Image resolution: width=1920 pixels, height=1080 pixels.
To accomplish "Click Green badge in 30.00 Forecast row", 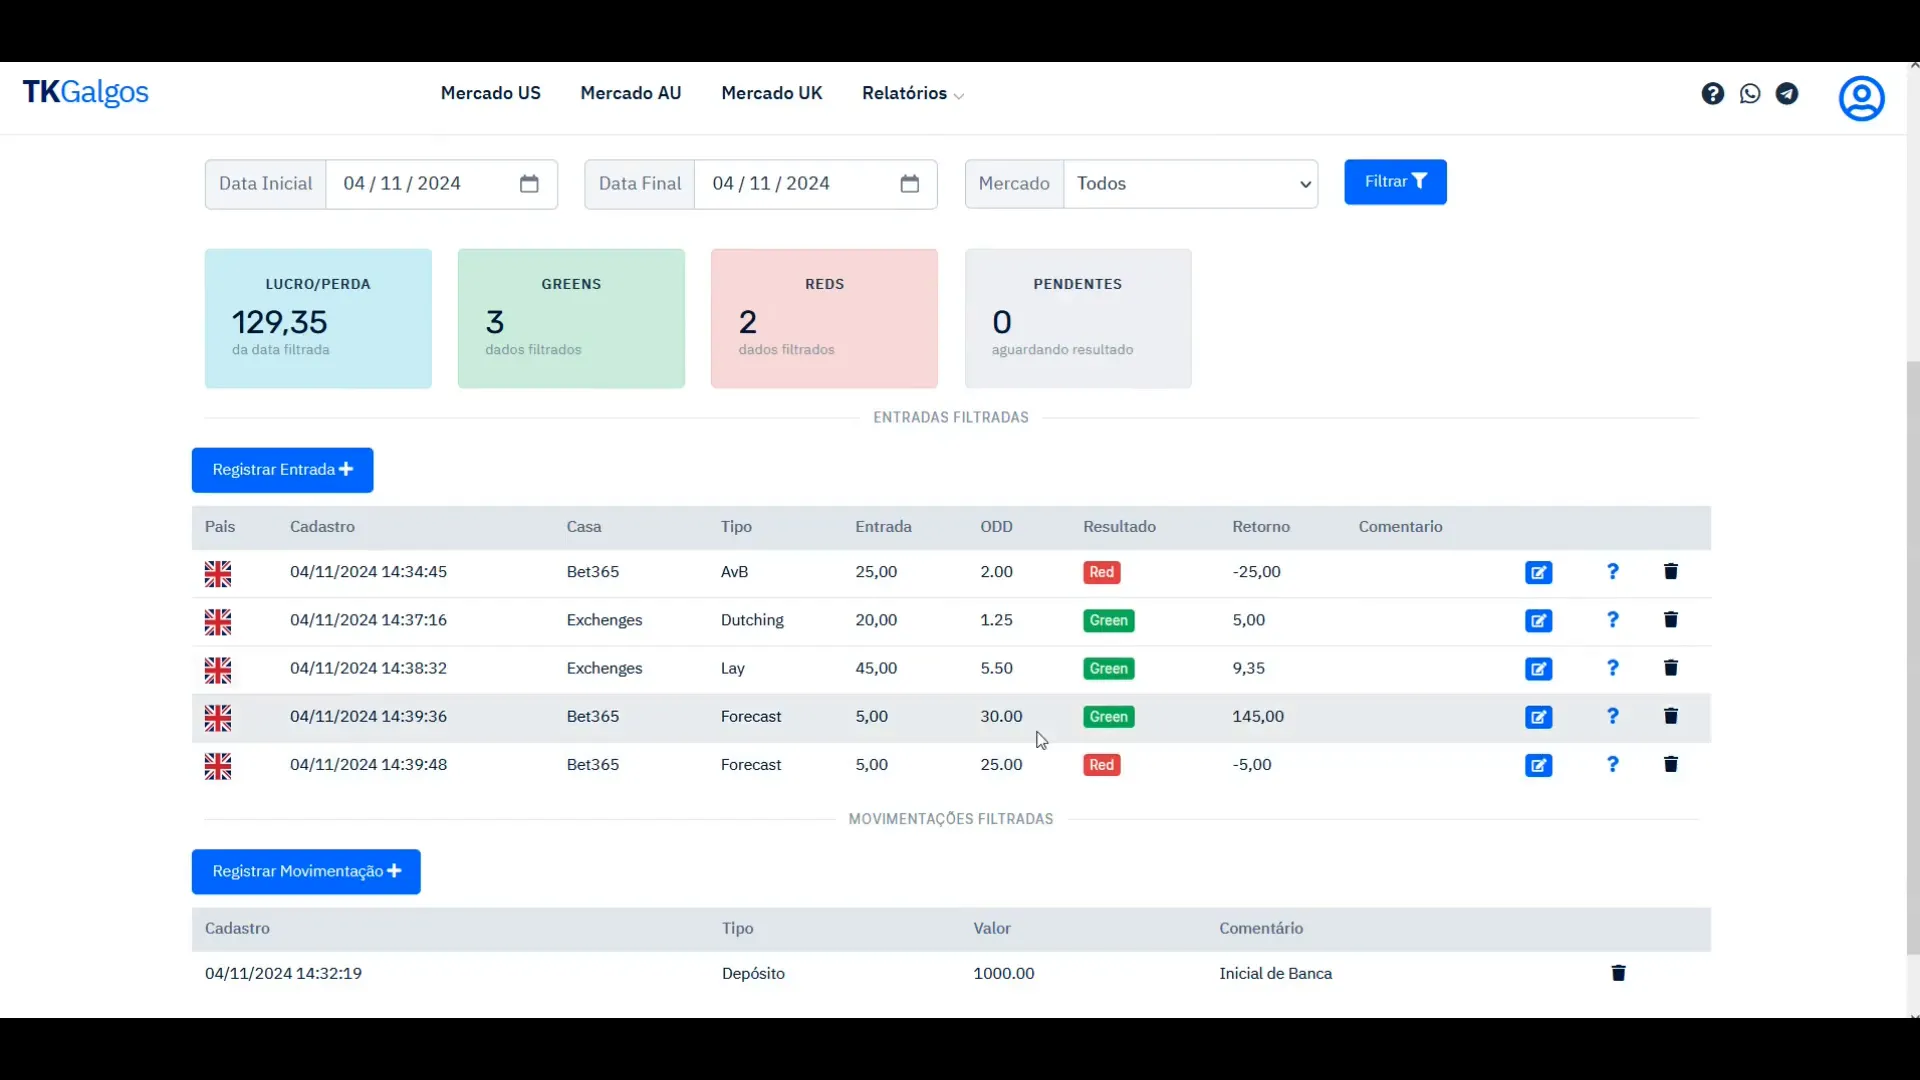I will (x=1108, y=717).
